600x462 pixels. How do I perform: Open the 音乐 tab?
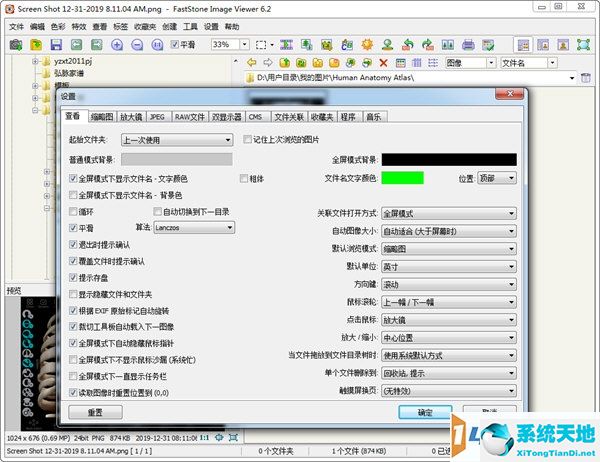373,117
